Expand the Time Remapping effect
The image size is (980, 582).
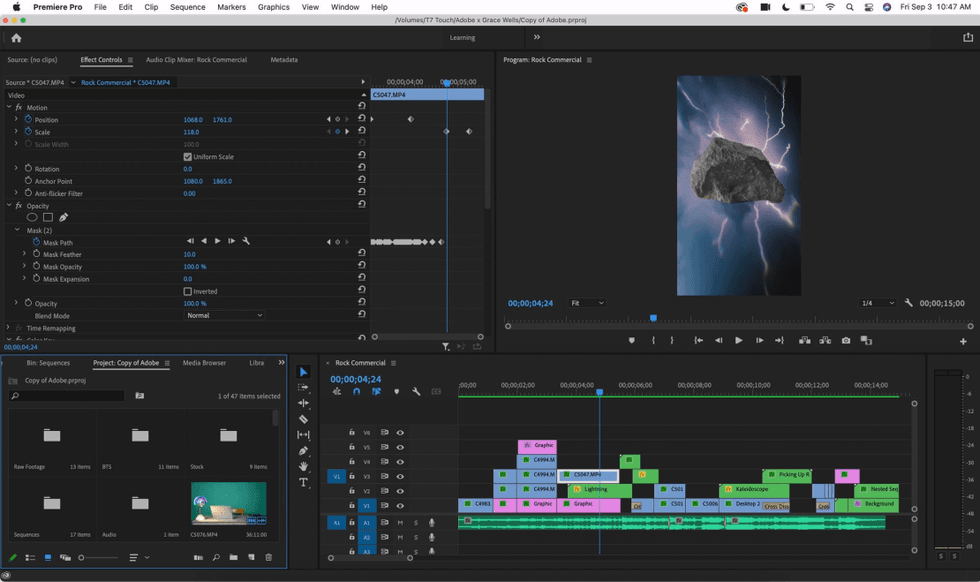point(8,328)
